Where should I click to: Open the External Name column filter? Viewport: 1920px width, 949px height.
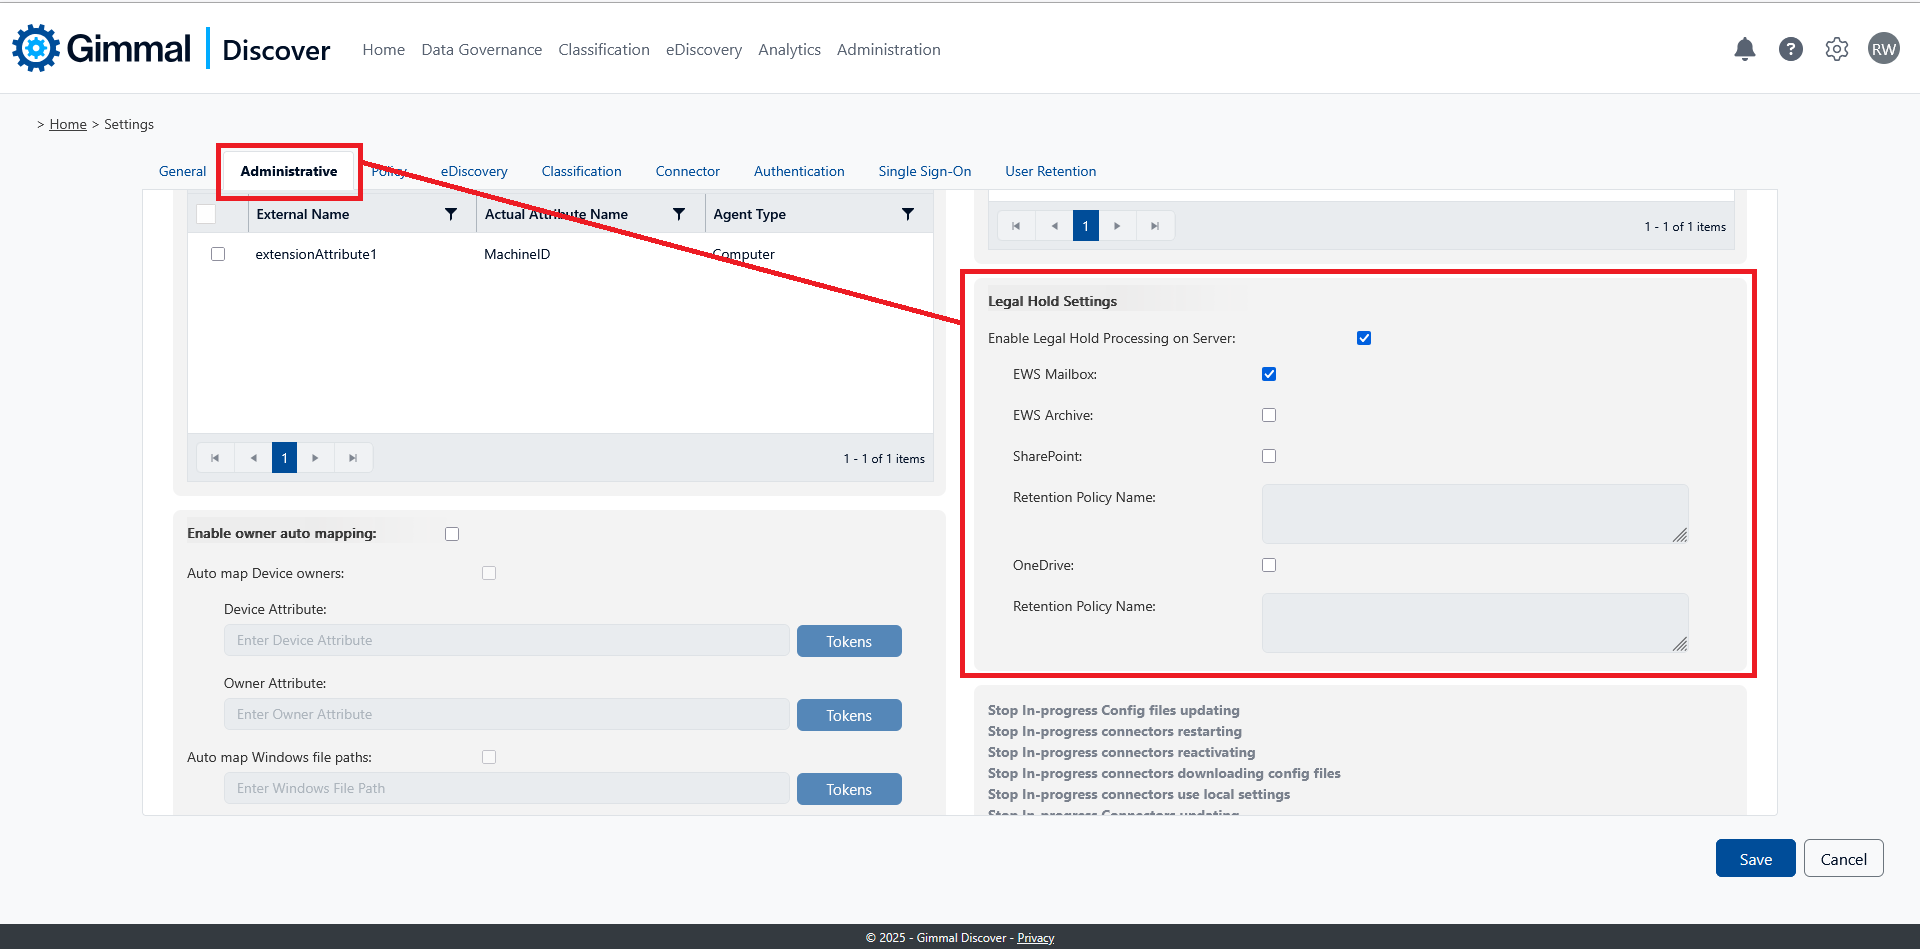click(451, 213)
